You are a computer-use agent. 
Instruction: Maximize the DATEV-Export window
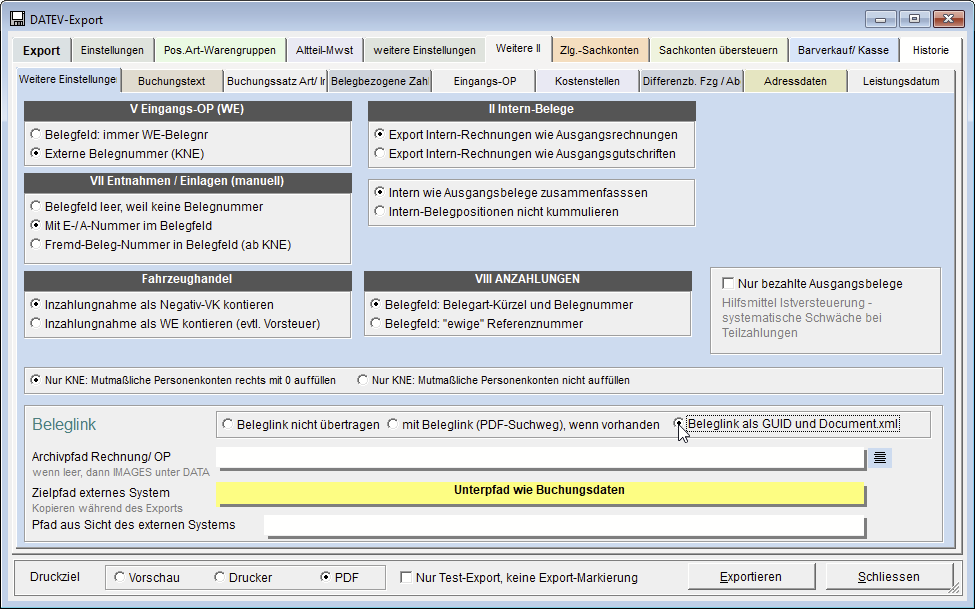tap(913, 19)
